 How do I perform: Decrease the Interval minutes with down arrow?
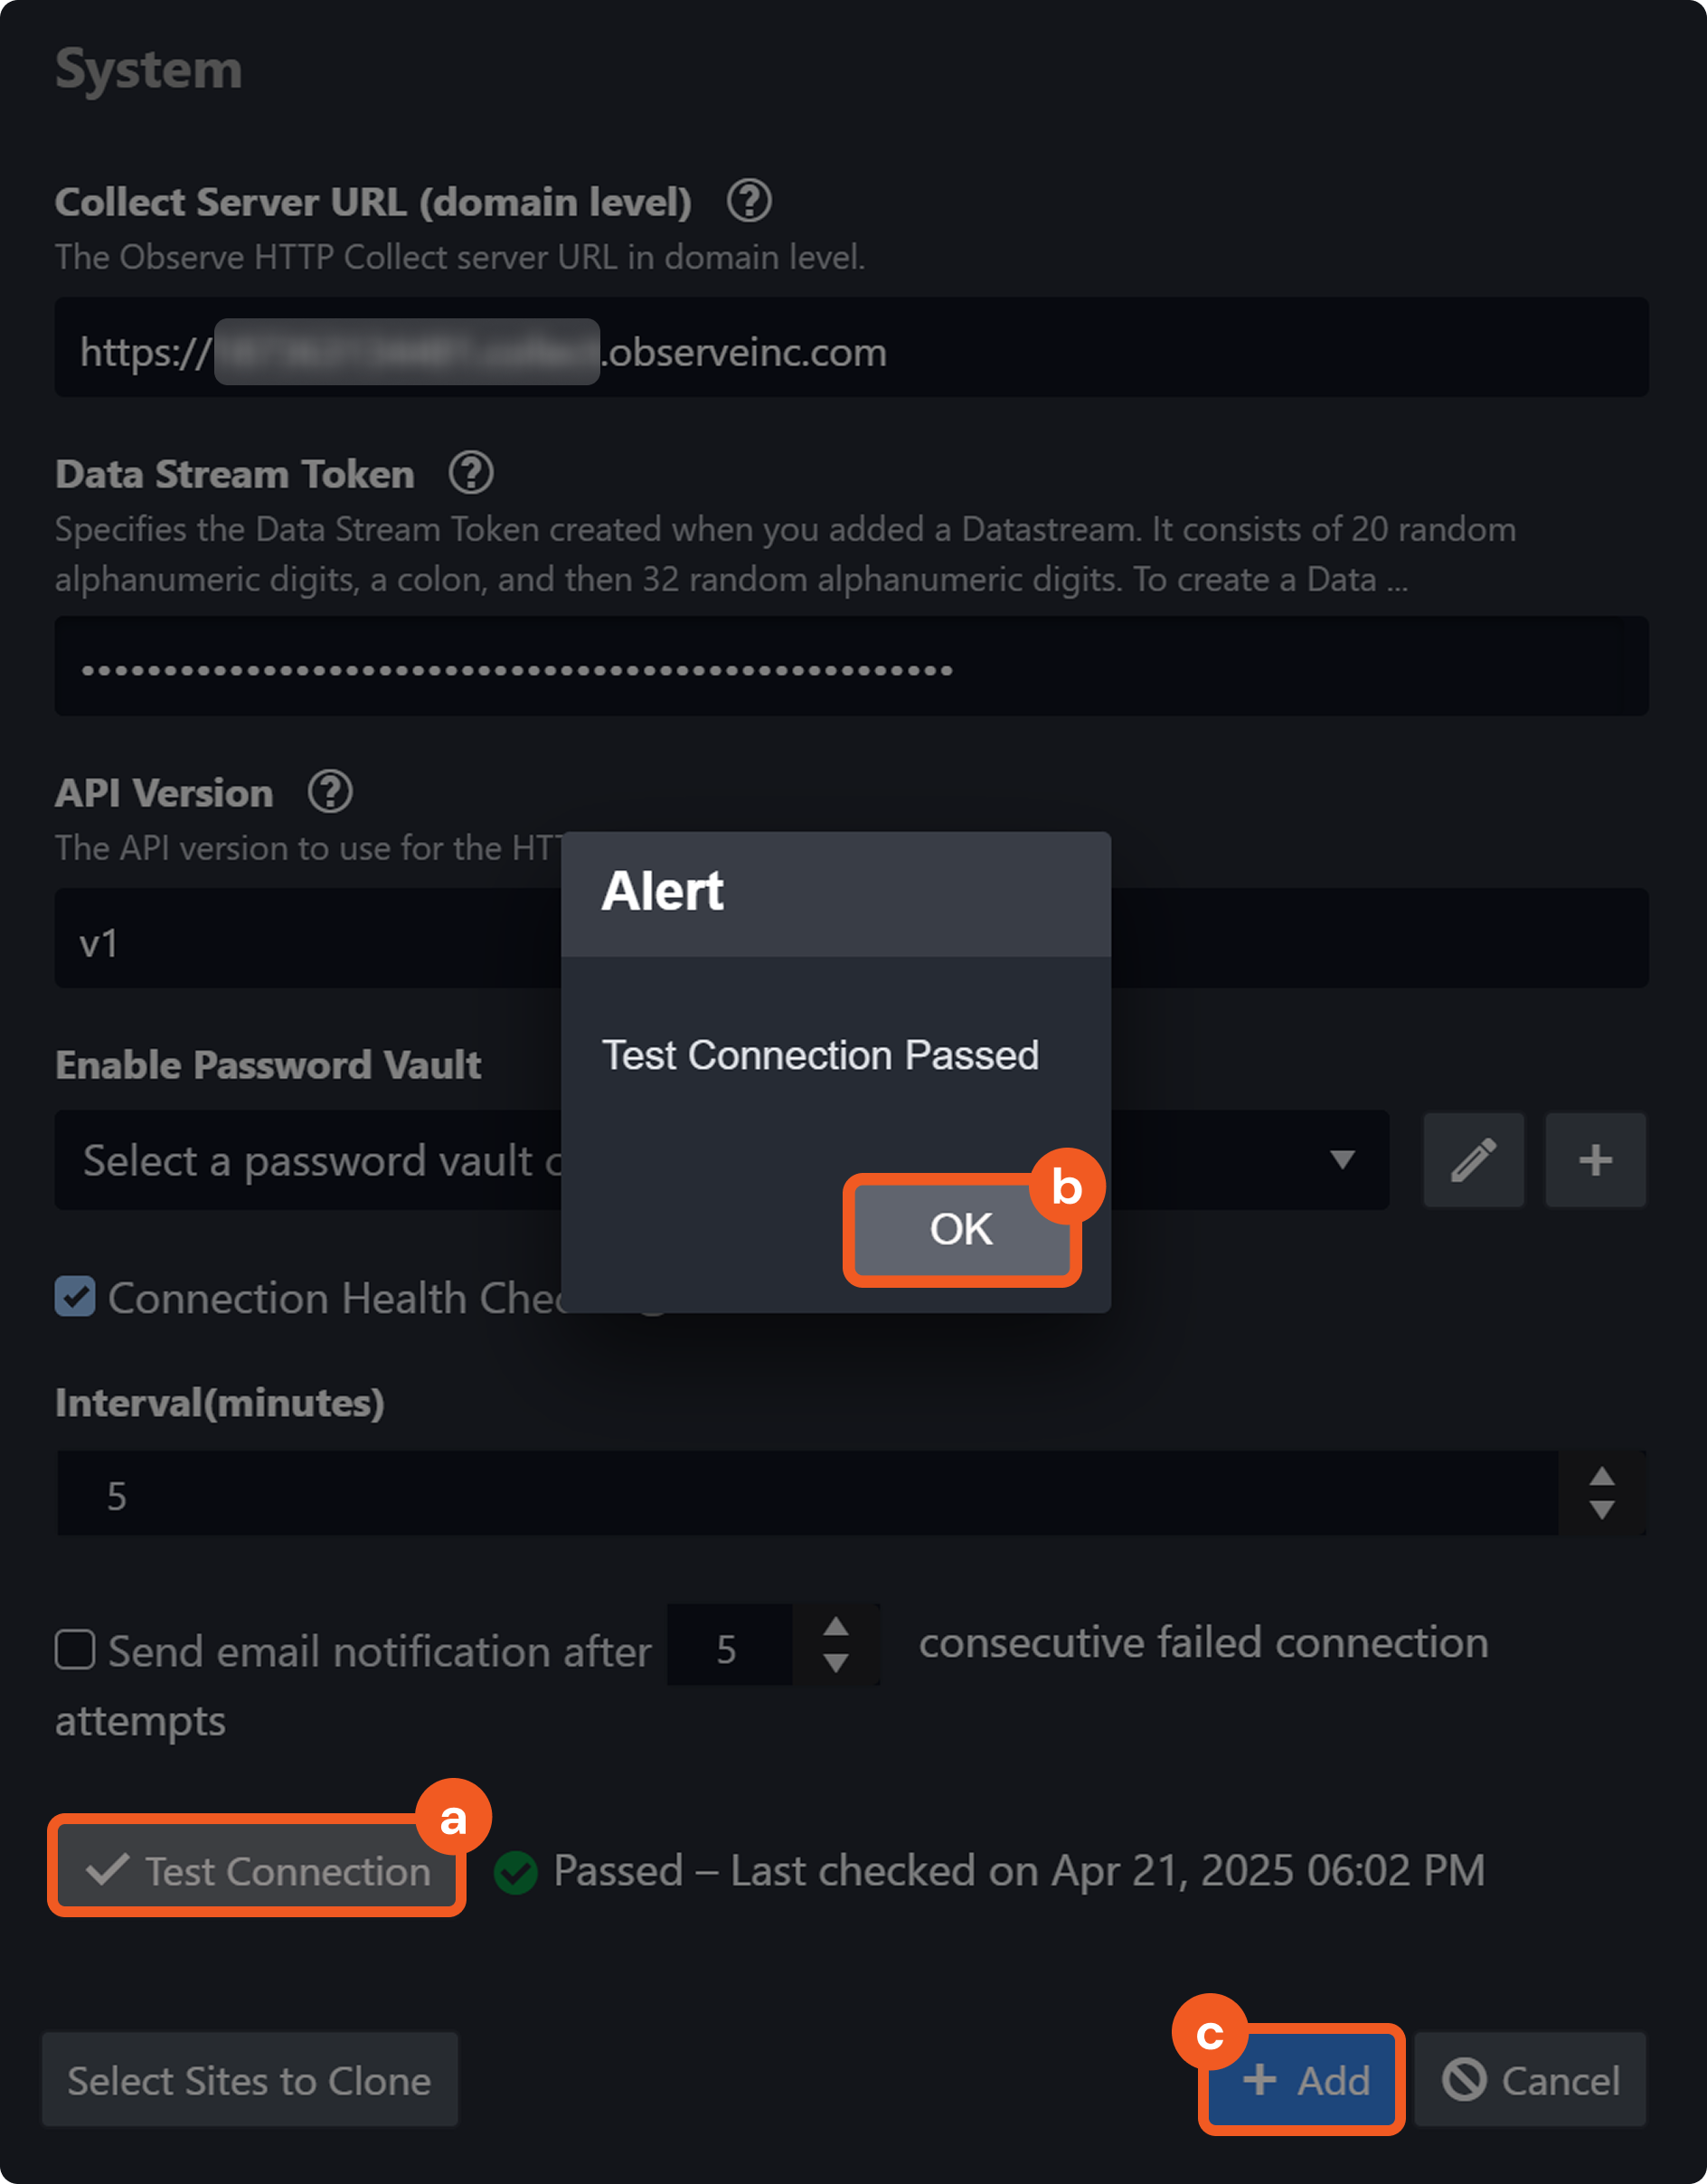point(1602,1510)
